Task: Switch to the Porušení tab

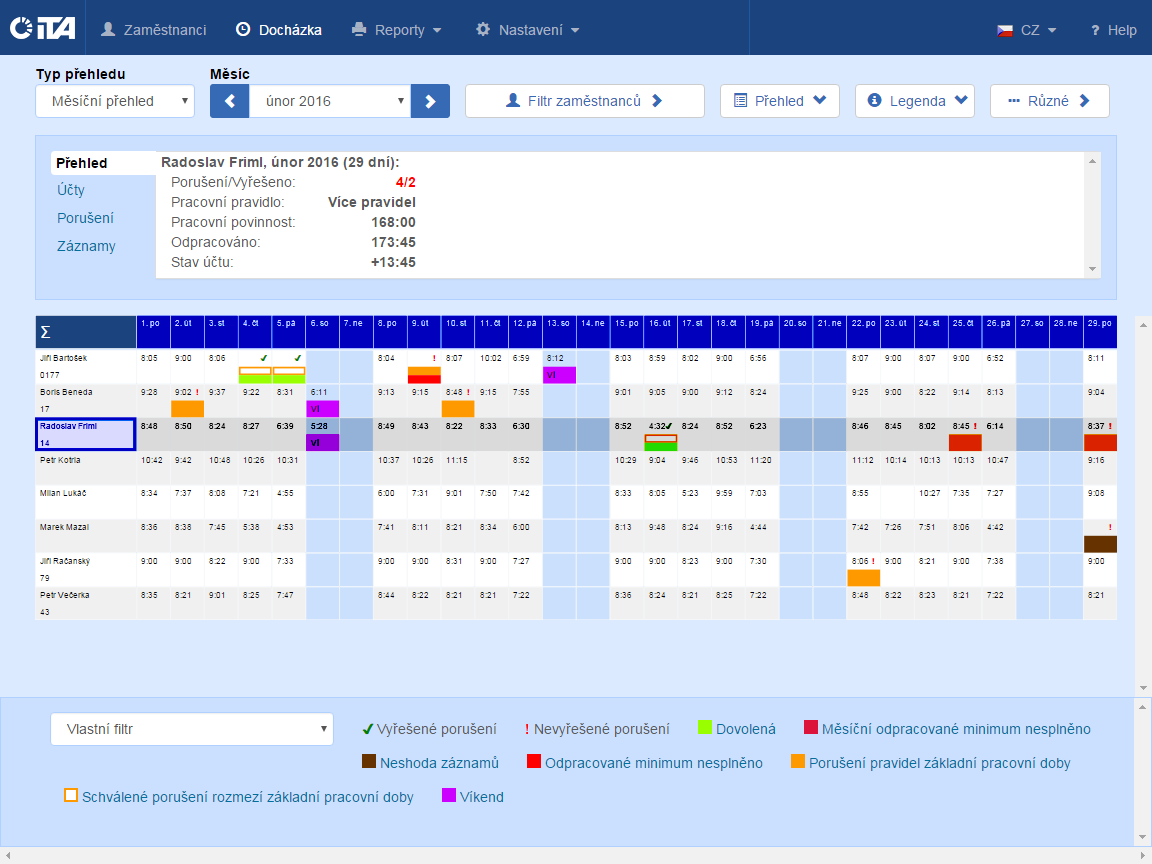Action: click(85, 218)
